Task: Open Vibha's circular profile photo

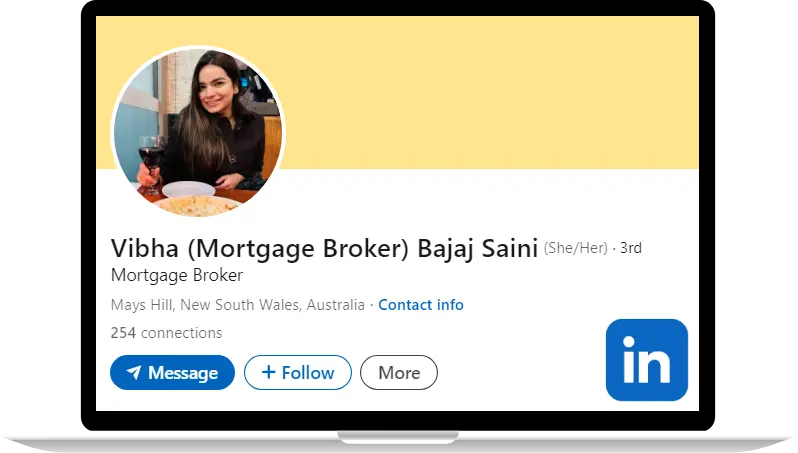Action: point(198,132)
